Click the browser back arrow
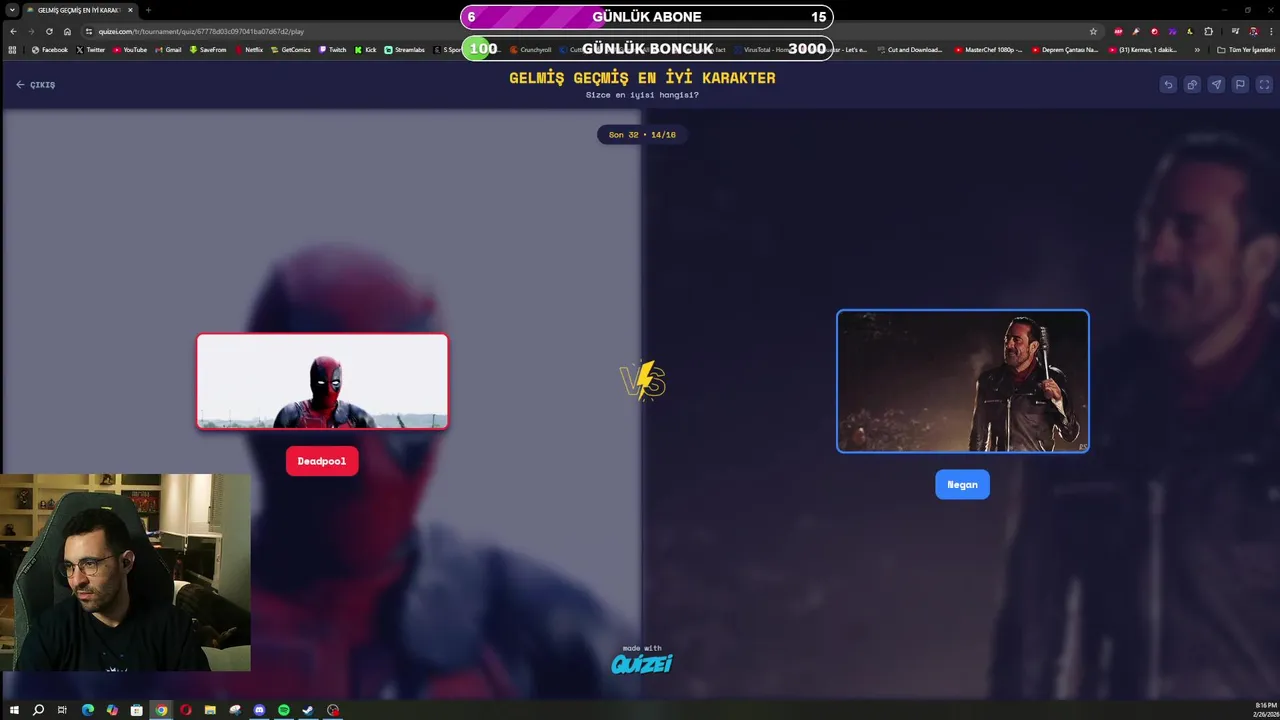This screenshot has height=720, width=1280. coord(13,31)
